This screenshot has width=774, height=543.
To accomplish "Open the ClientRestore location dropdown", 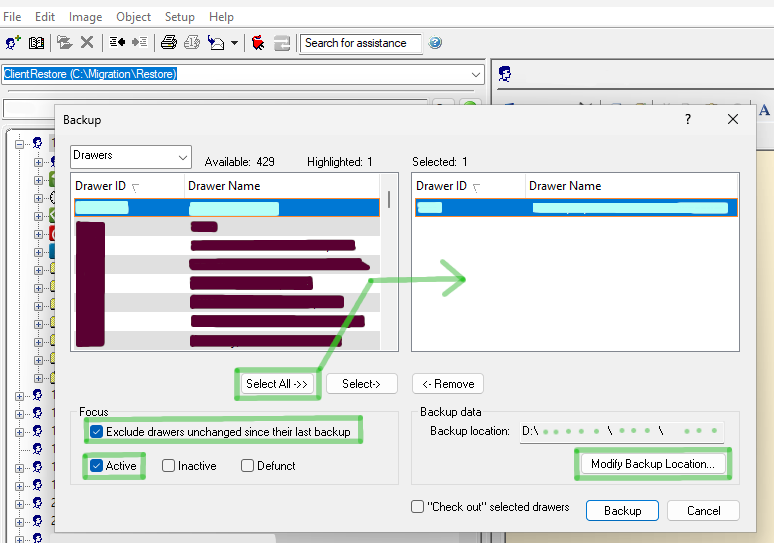I will click(476, 75).
